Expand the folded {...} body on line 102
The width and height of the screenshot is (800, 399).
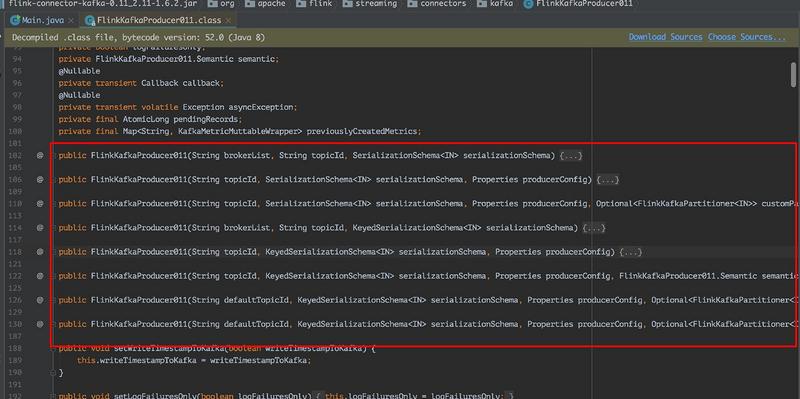point(570,156)
